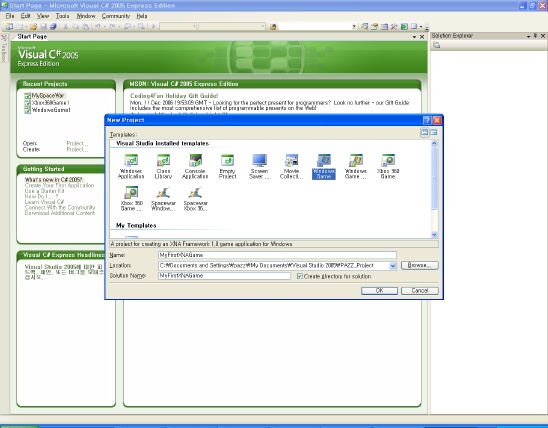The height and width of the screenshot is (428, 548).
Task: Select the Windows Application template icon
Action: (131, 167)
